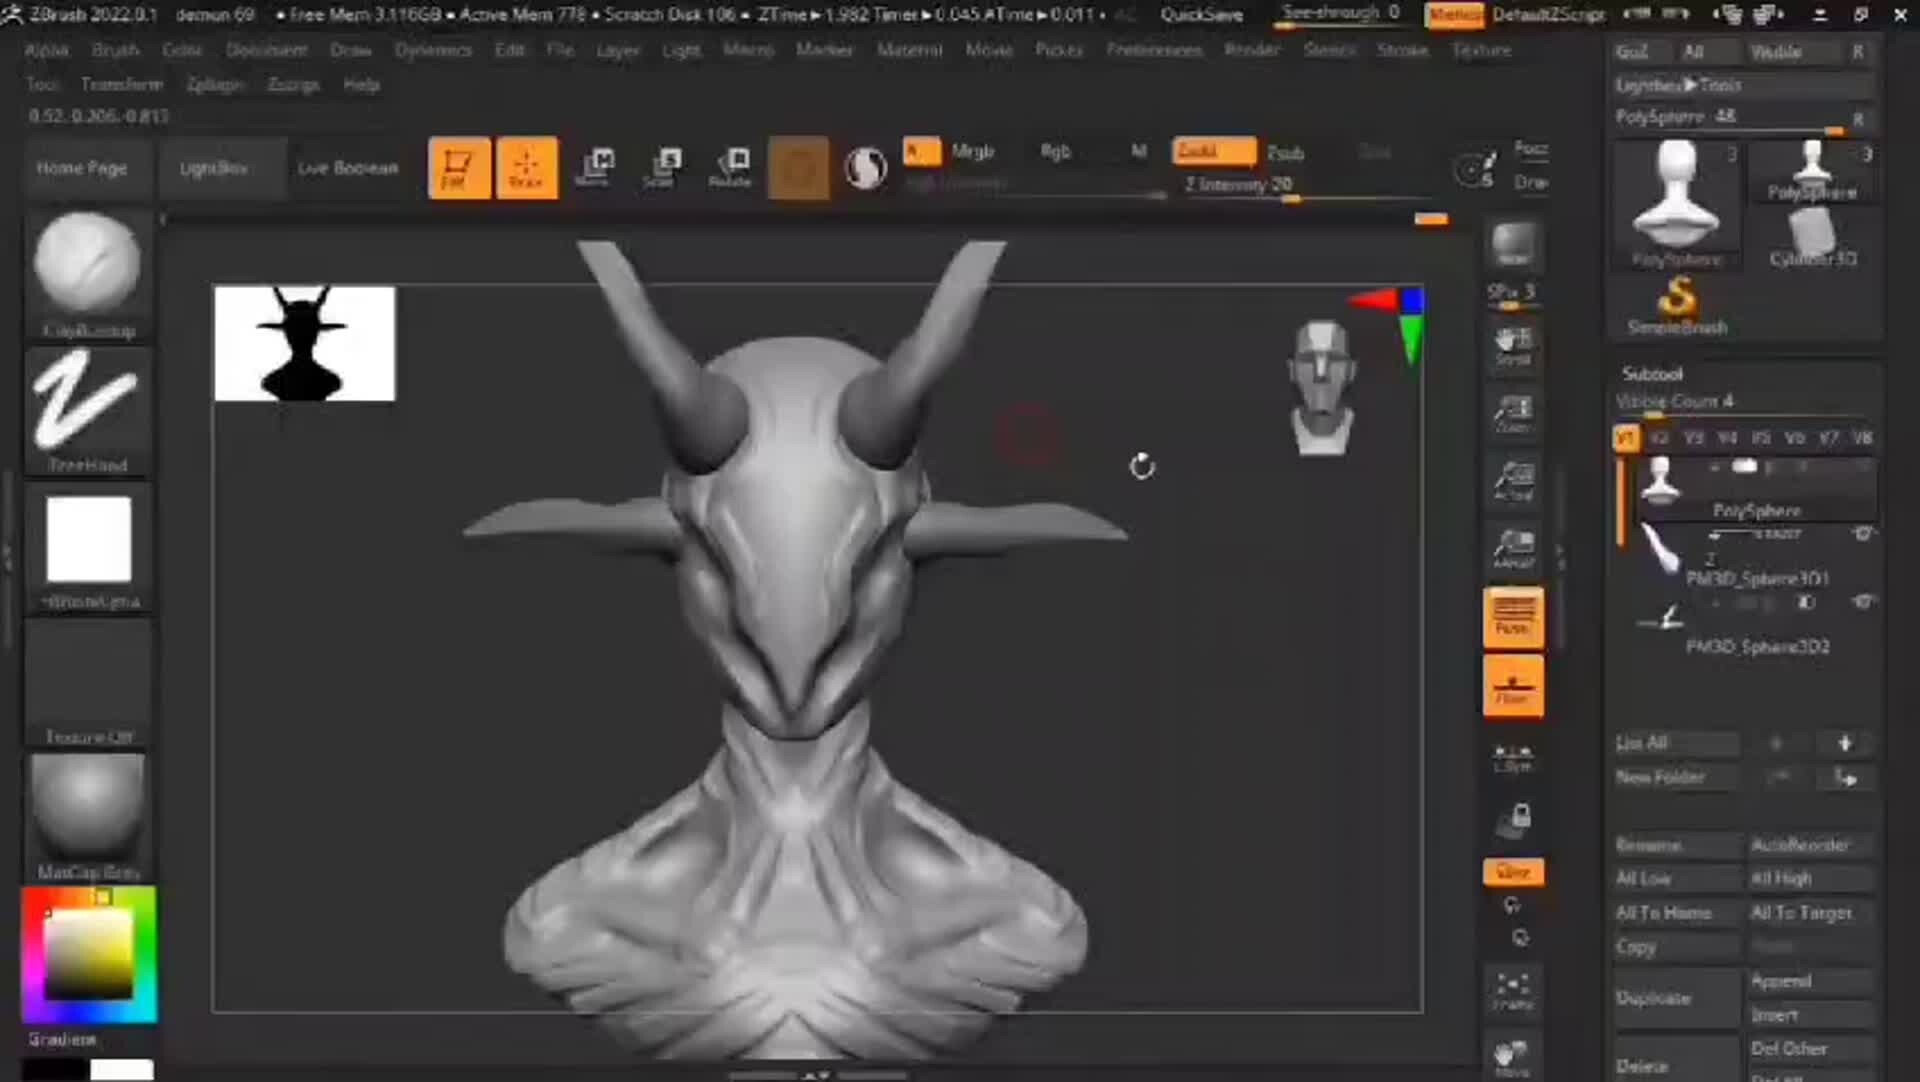This screenshot has width=1920, height=1082.
Task: Expand the Lightbox Tools chevron
Action: [x=1690, y=85]
